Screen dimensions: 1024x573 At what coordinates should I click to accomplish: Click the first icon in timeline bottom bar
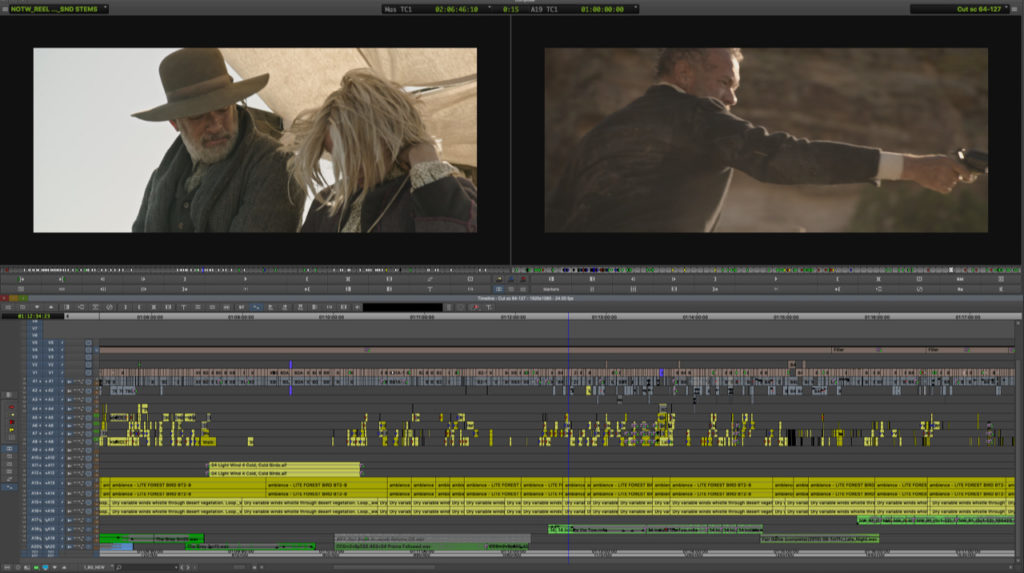[7, 567]
